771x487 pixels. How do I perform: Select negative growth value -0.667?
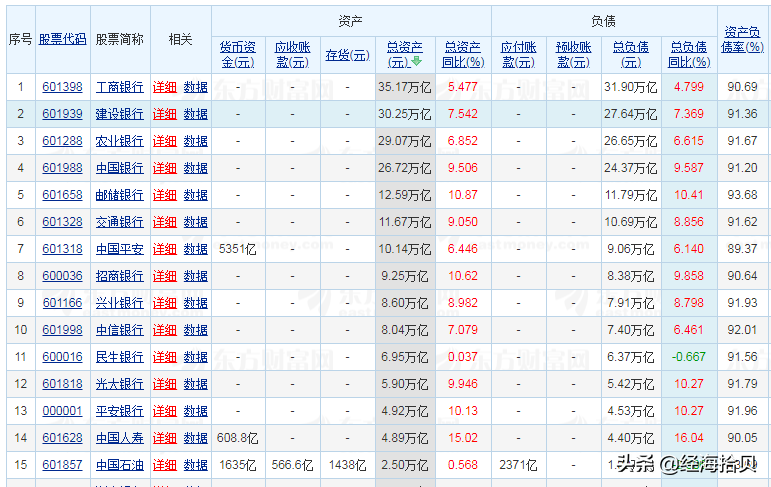click(x=689, y=357)
